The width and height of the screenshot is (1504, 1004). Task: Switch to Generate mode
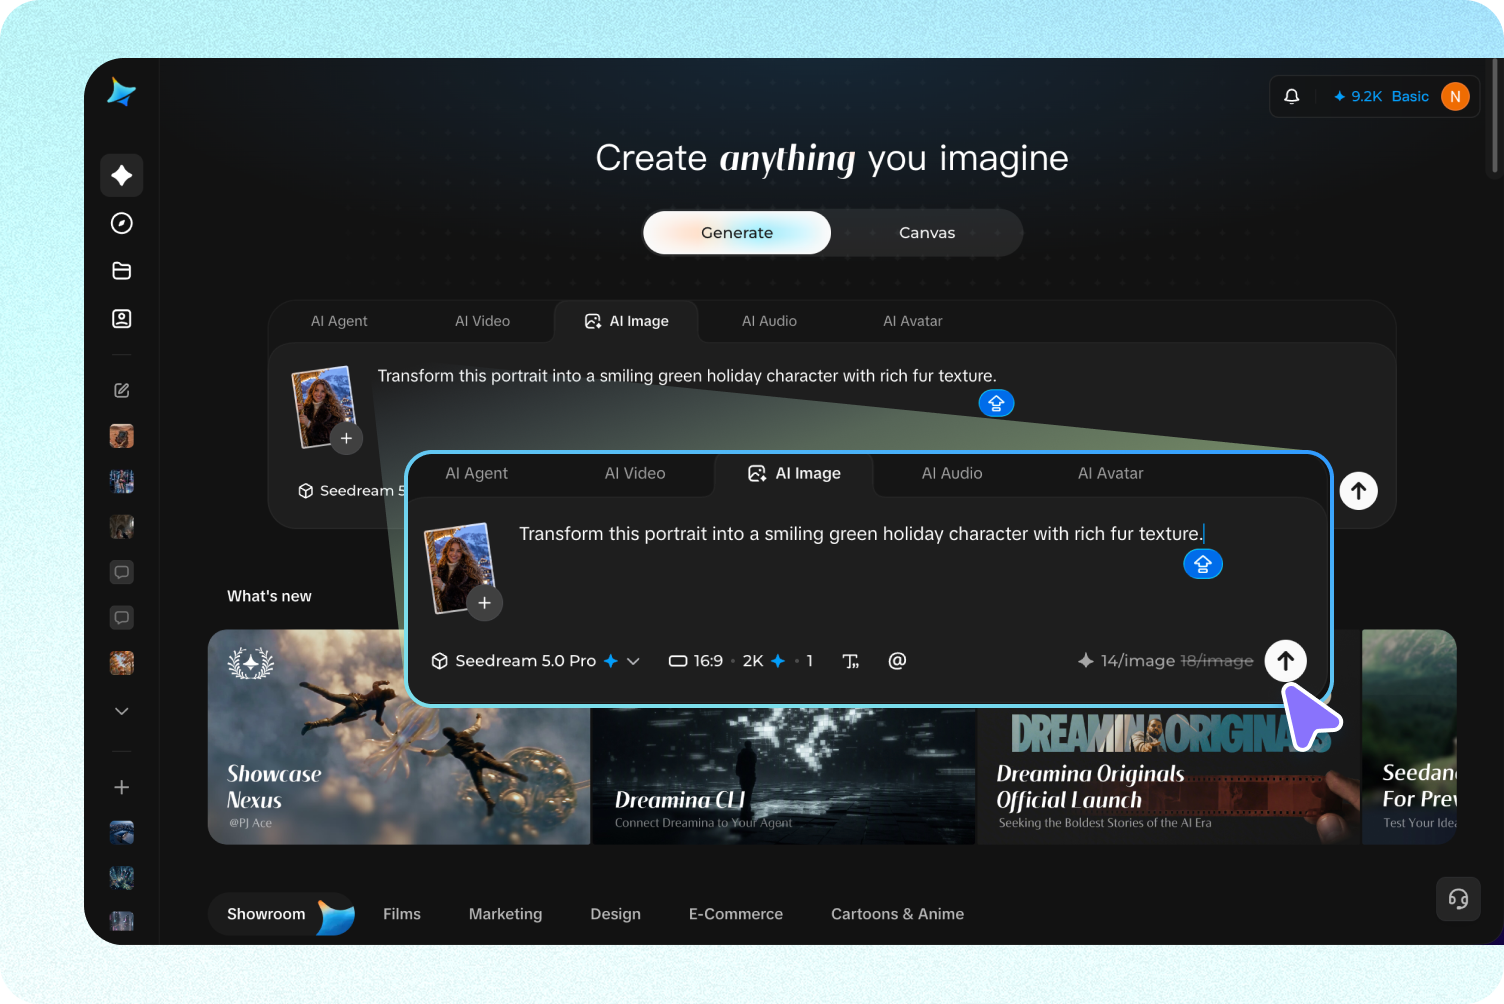[737, 233]
